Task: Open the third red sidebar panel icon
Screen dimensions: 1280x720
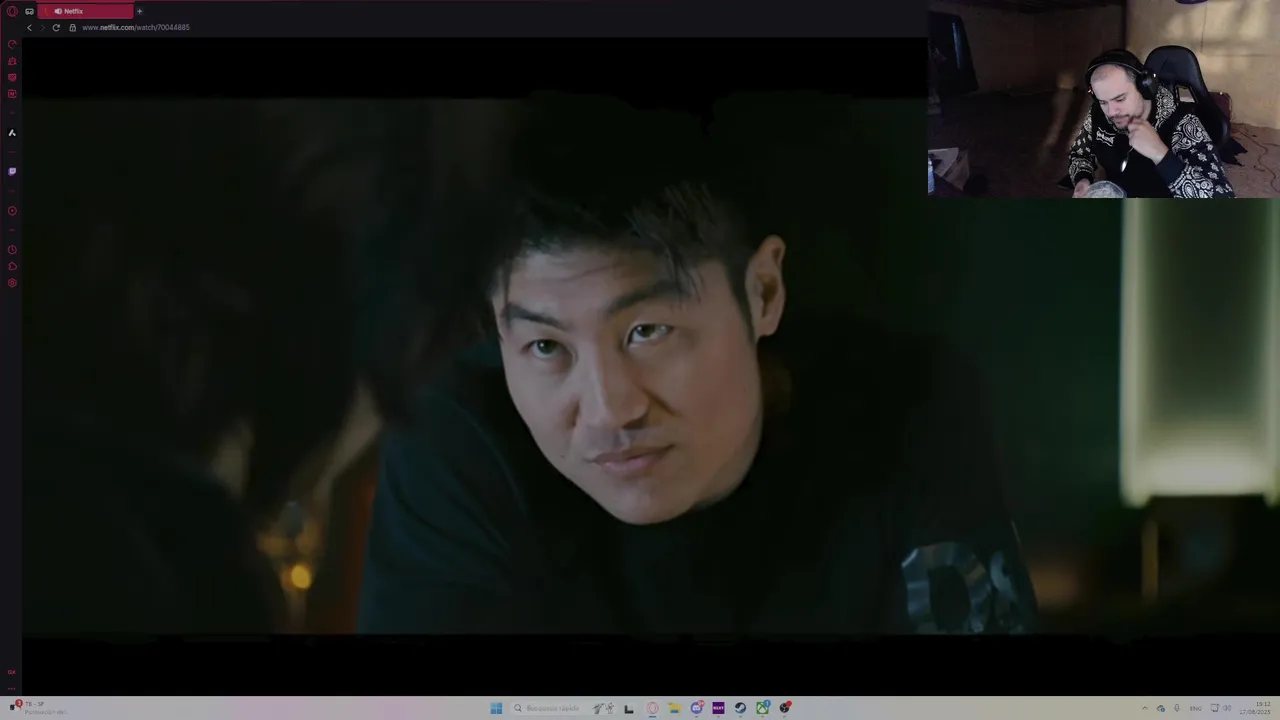Action: 12,77
